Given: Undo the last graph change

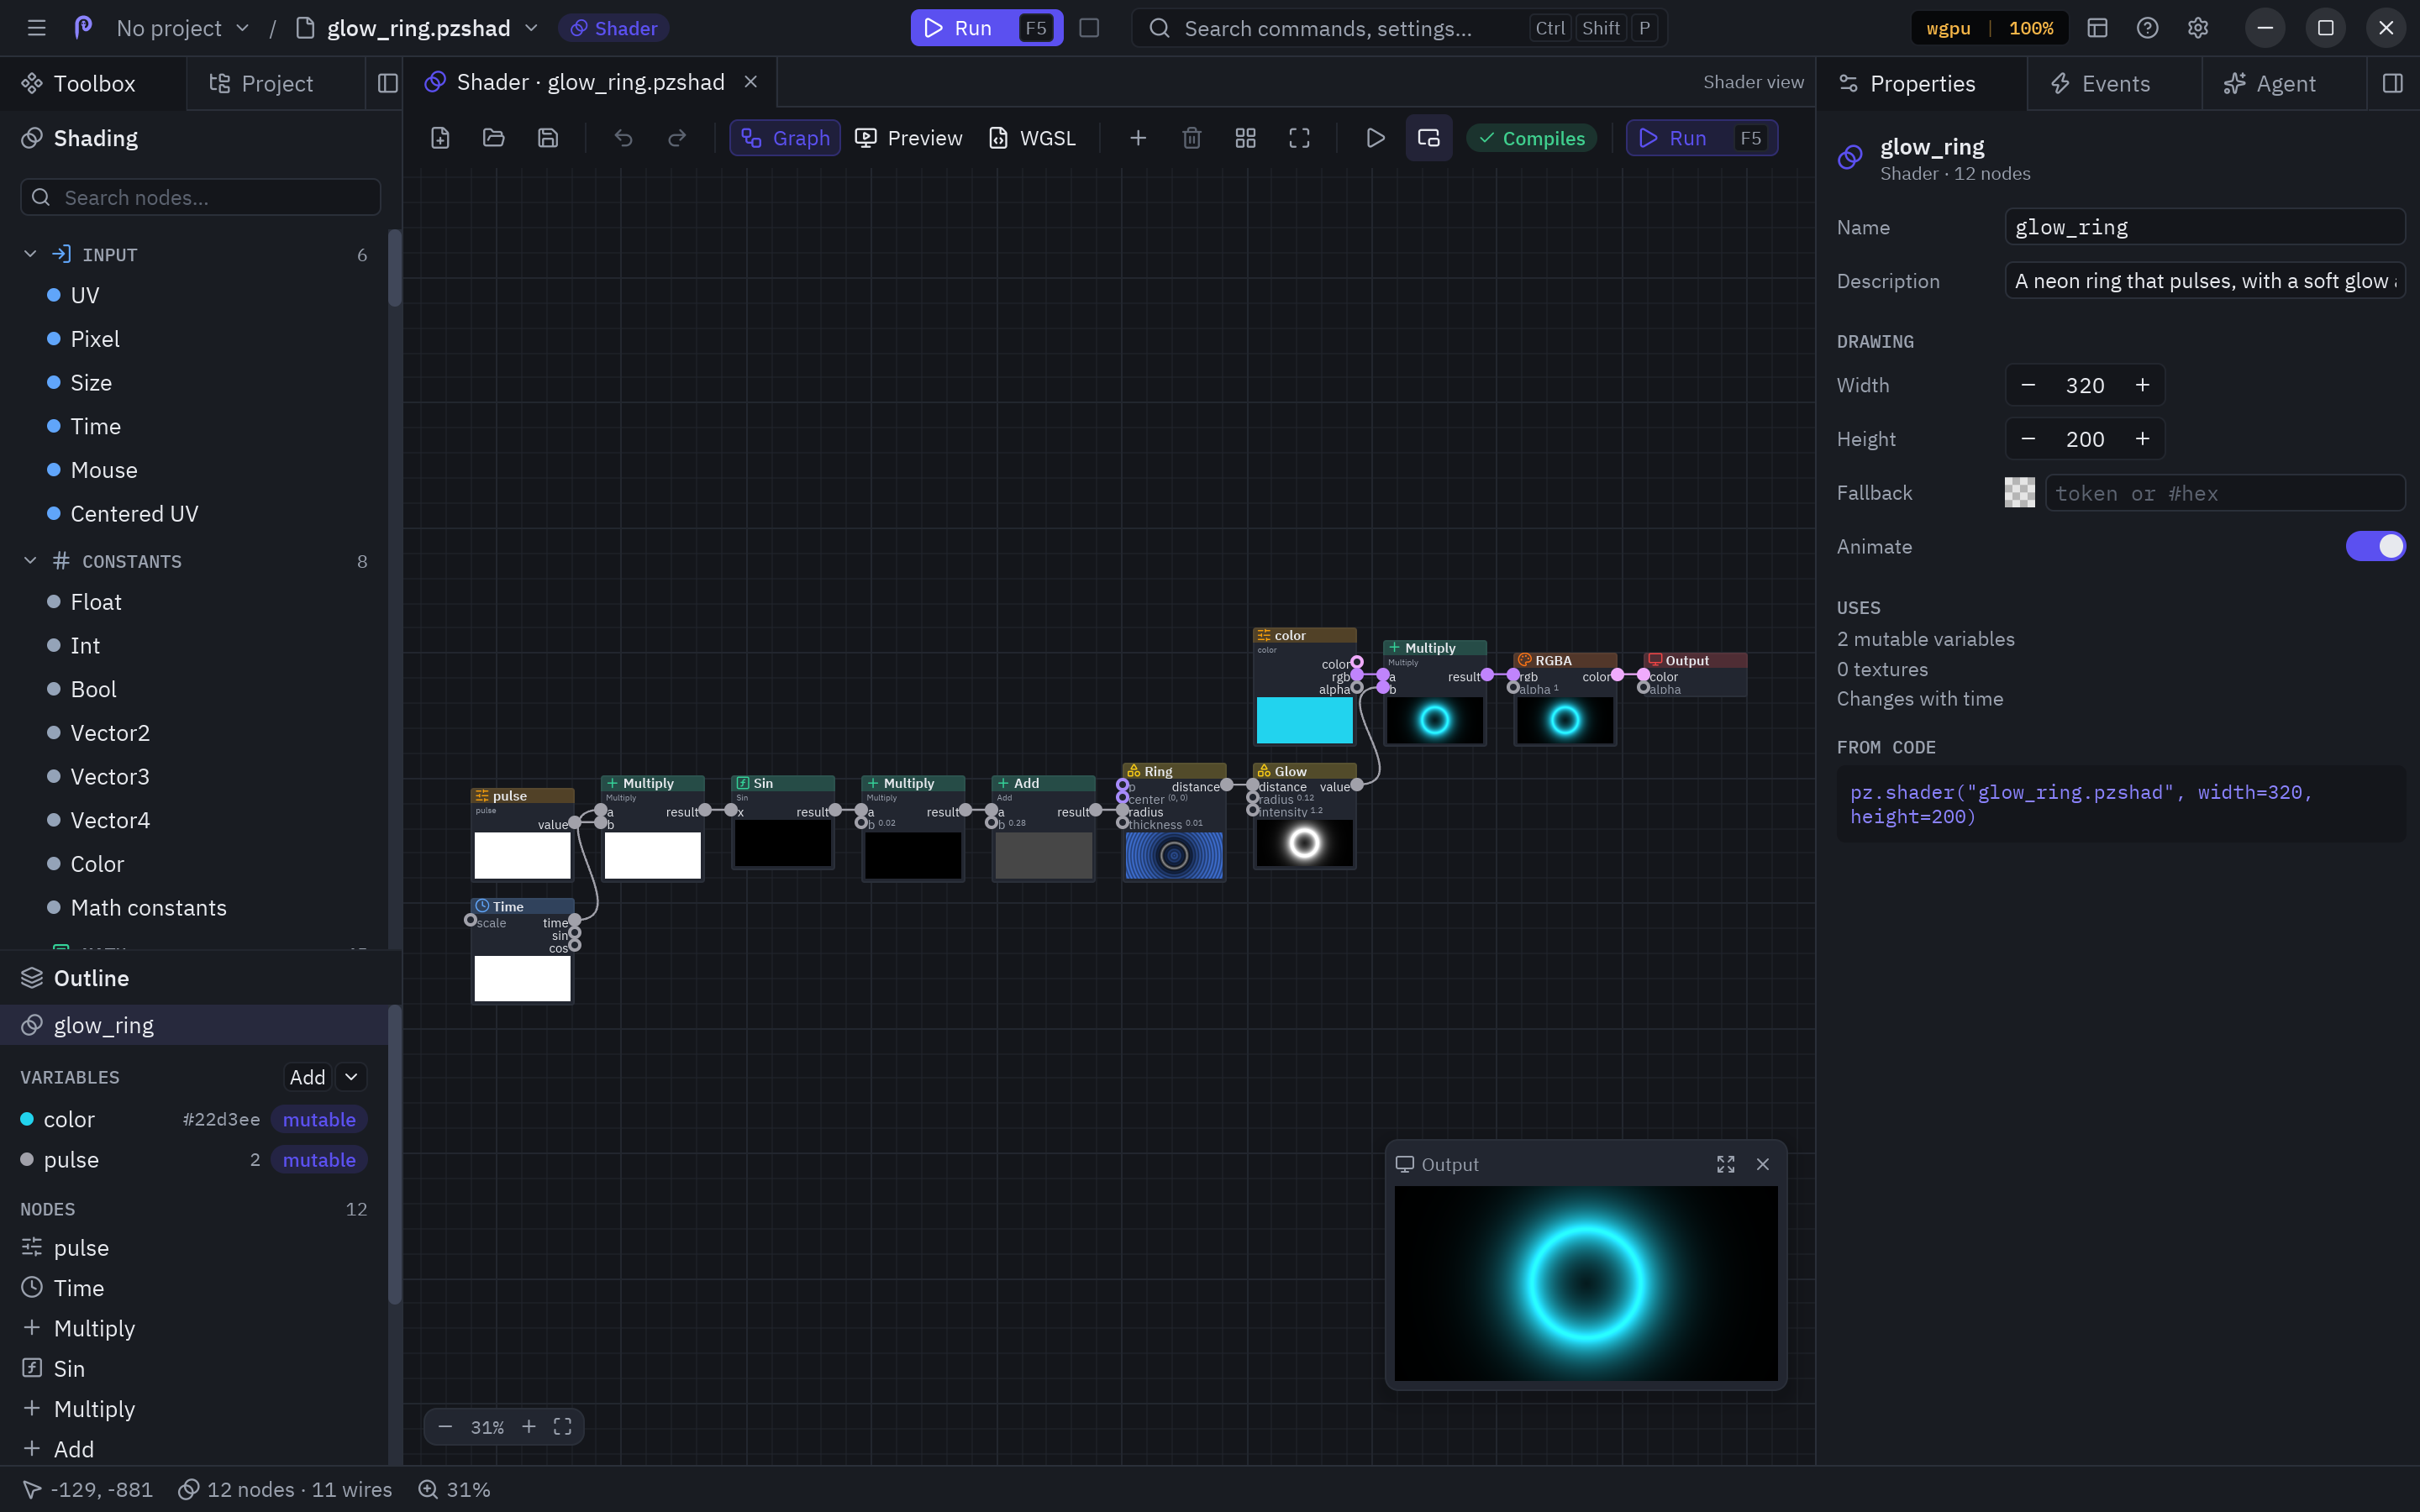Looking at the screenshot, I should [623, 138].
